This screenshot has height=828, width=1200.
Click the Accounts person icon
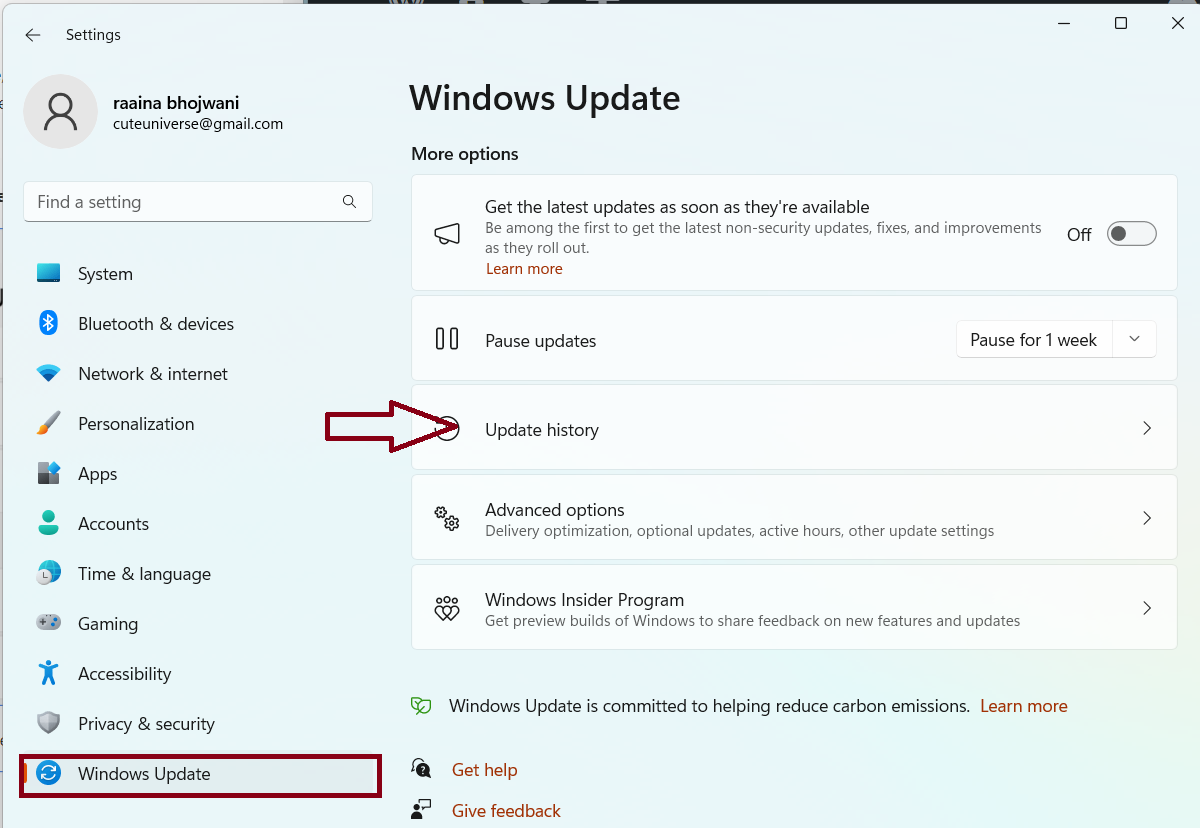pyautogui.click(x=49, y=523)
